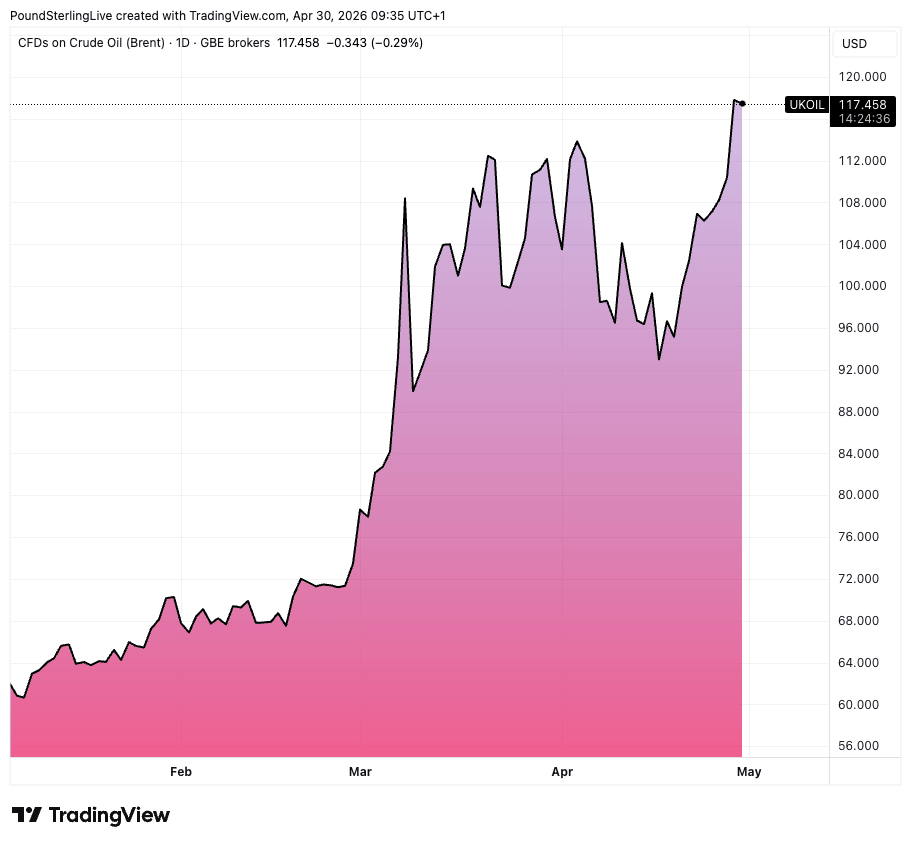Click the TradingView wordmark text
The image size is (911, 845).
(x=109, y=815)
